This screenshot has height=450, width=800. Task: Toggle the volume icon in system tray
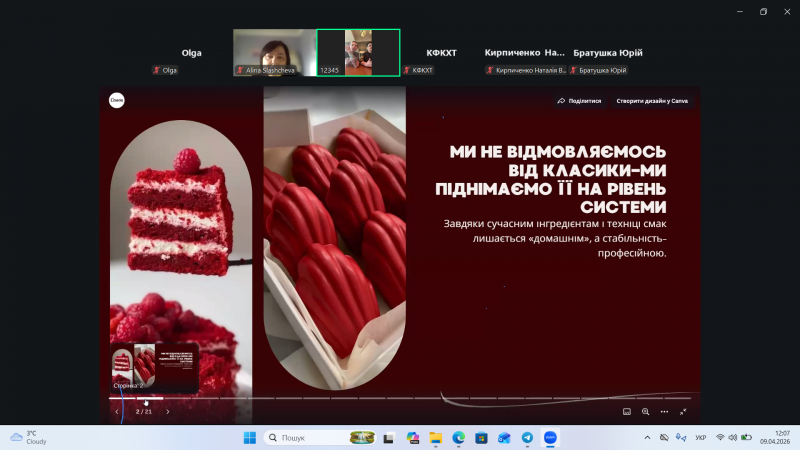(x=733, y=438)
